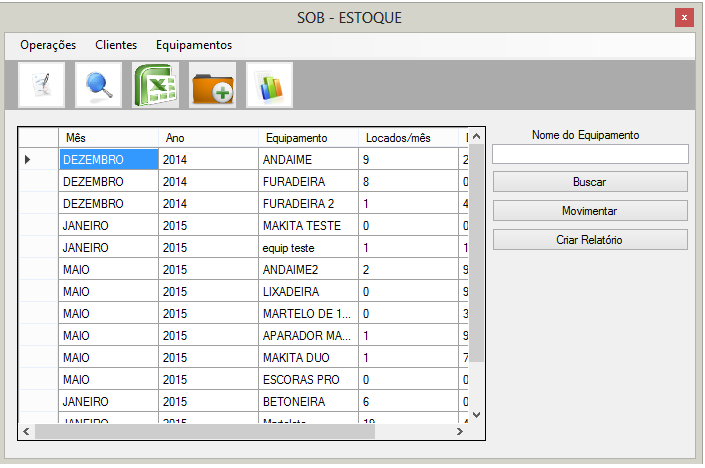The image size is (705, 468).
Task: Focus the Nome do Equipamento text field
Action: (x=589, y=154)
